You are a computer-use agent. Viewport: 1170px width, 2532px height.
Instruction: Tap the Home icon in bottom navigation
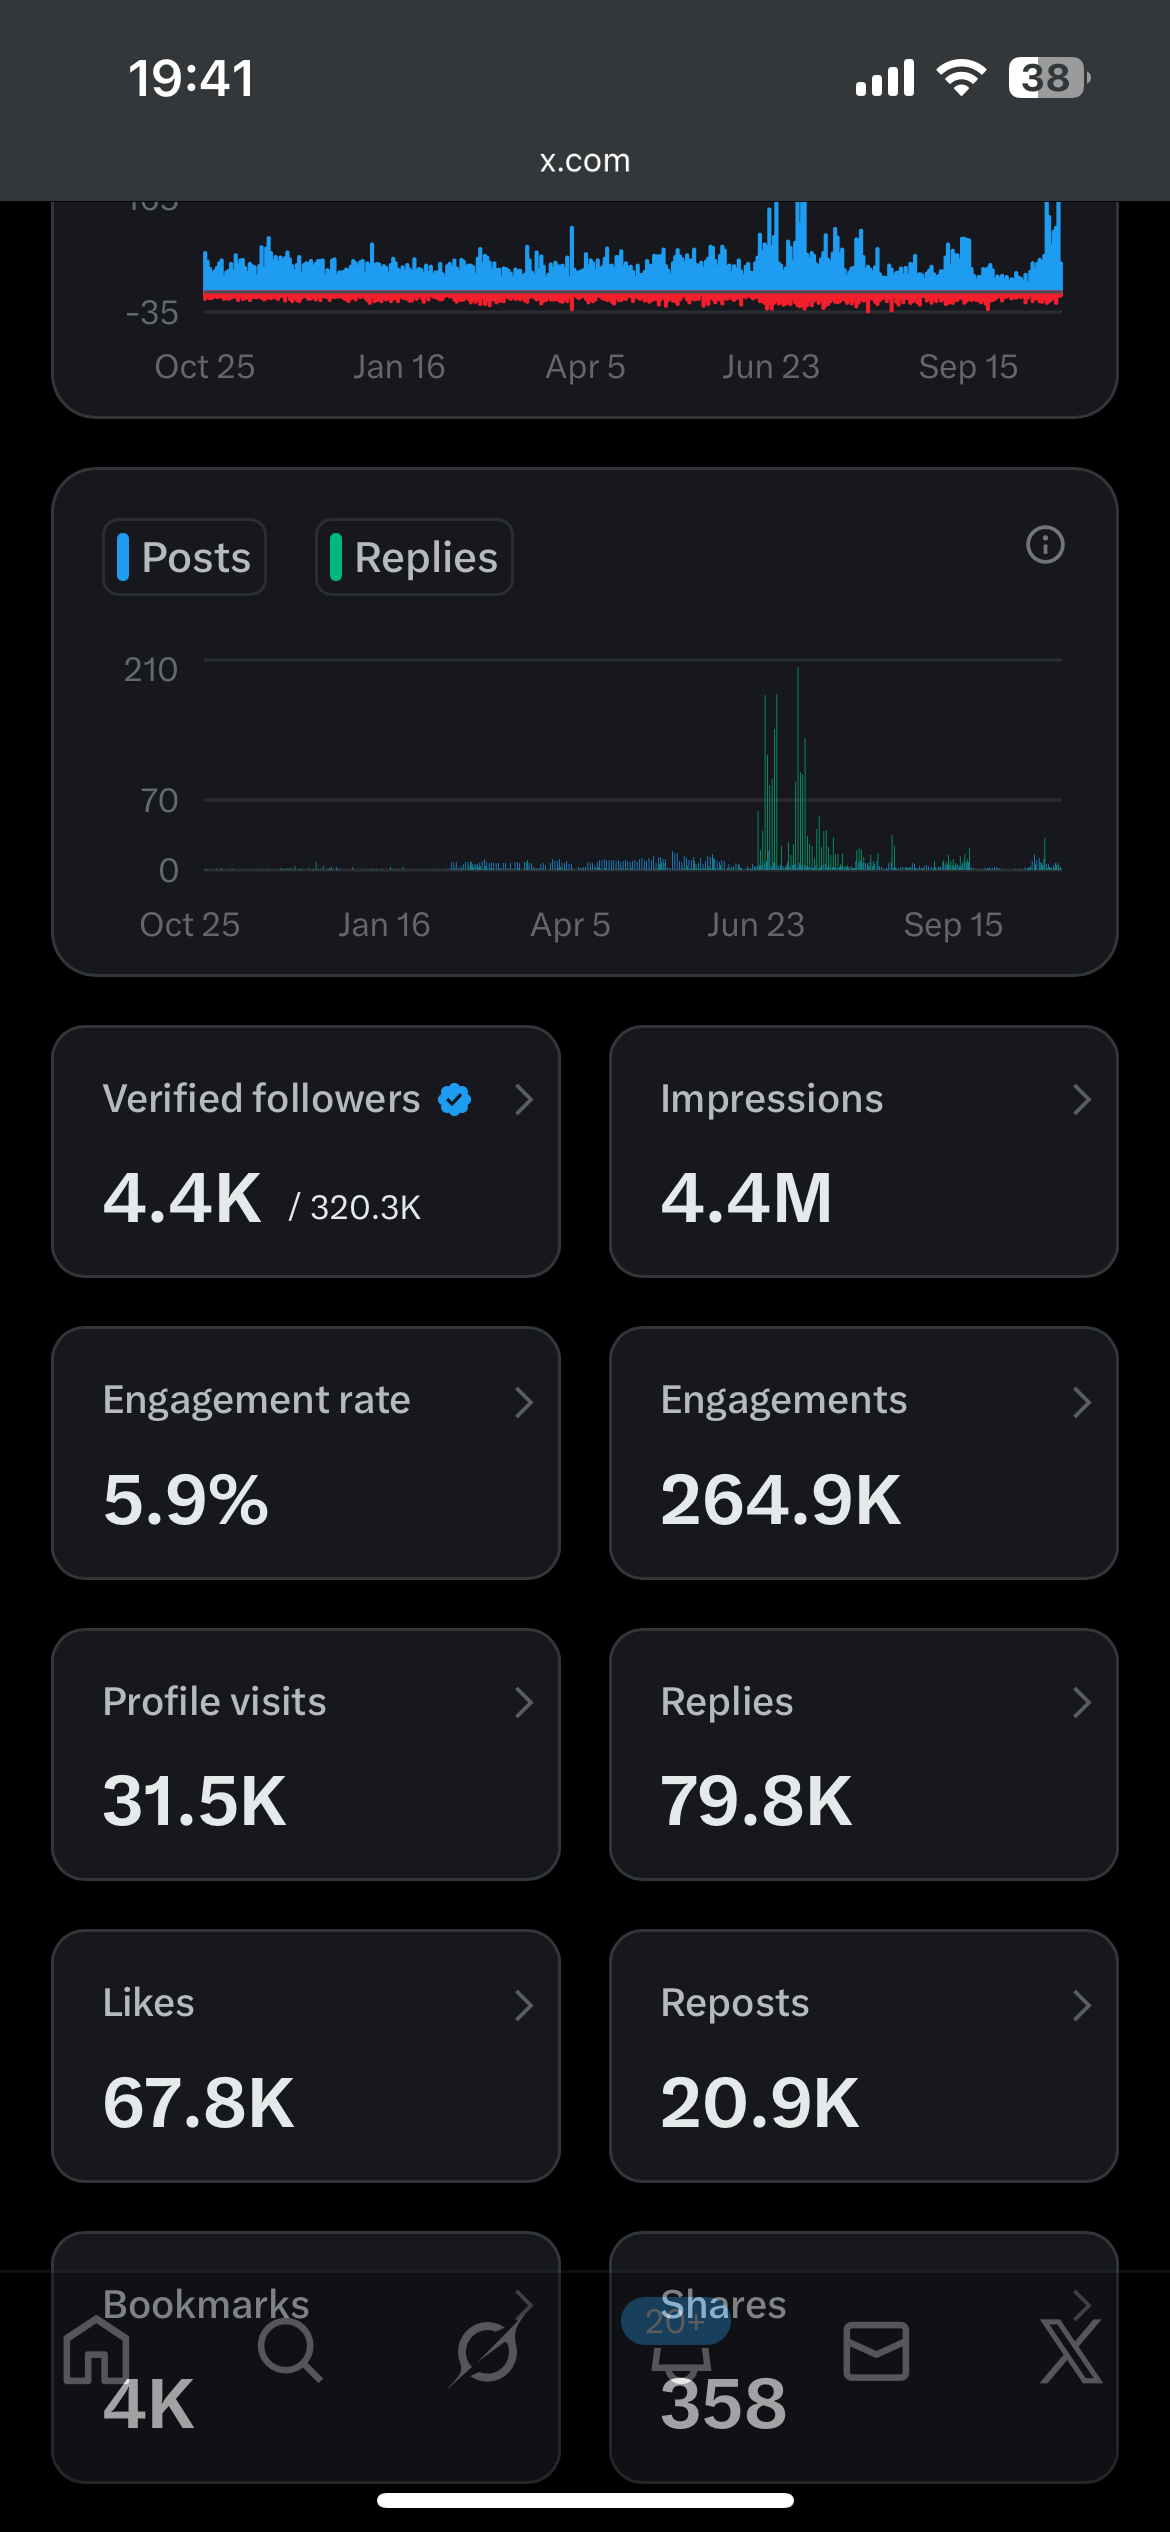click(x=96, y=2352)
